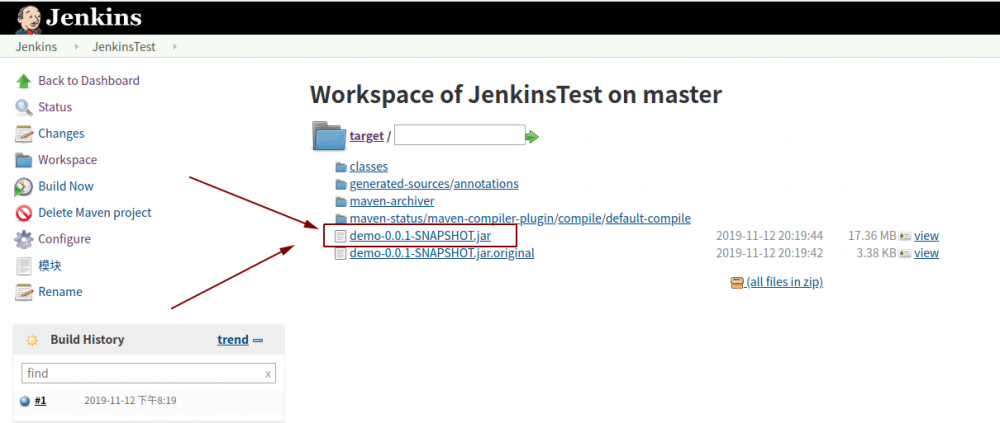
Task: Download demo-0.0.1-SNAPSHOT.jar.original file
Action: 442,253
